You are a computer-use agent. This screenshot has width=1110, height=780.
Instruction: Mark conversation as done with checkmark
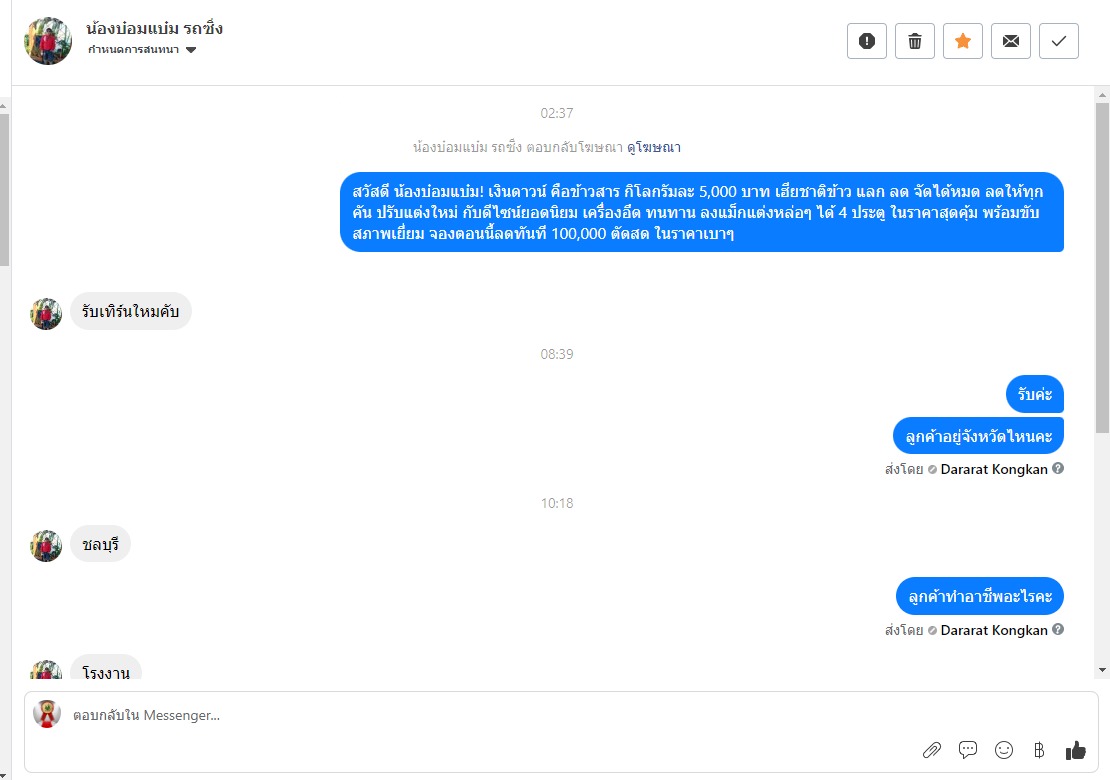click(1059, 41)
